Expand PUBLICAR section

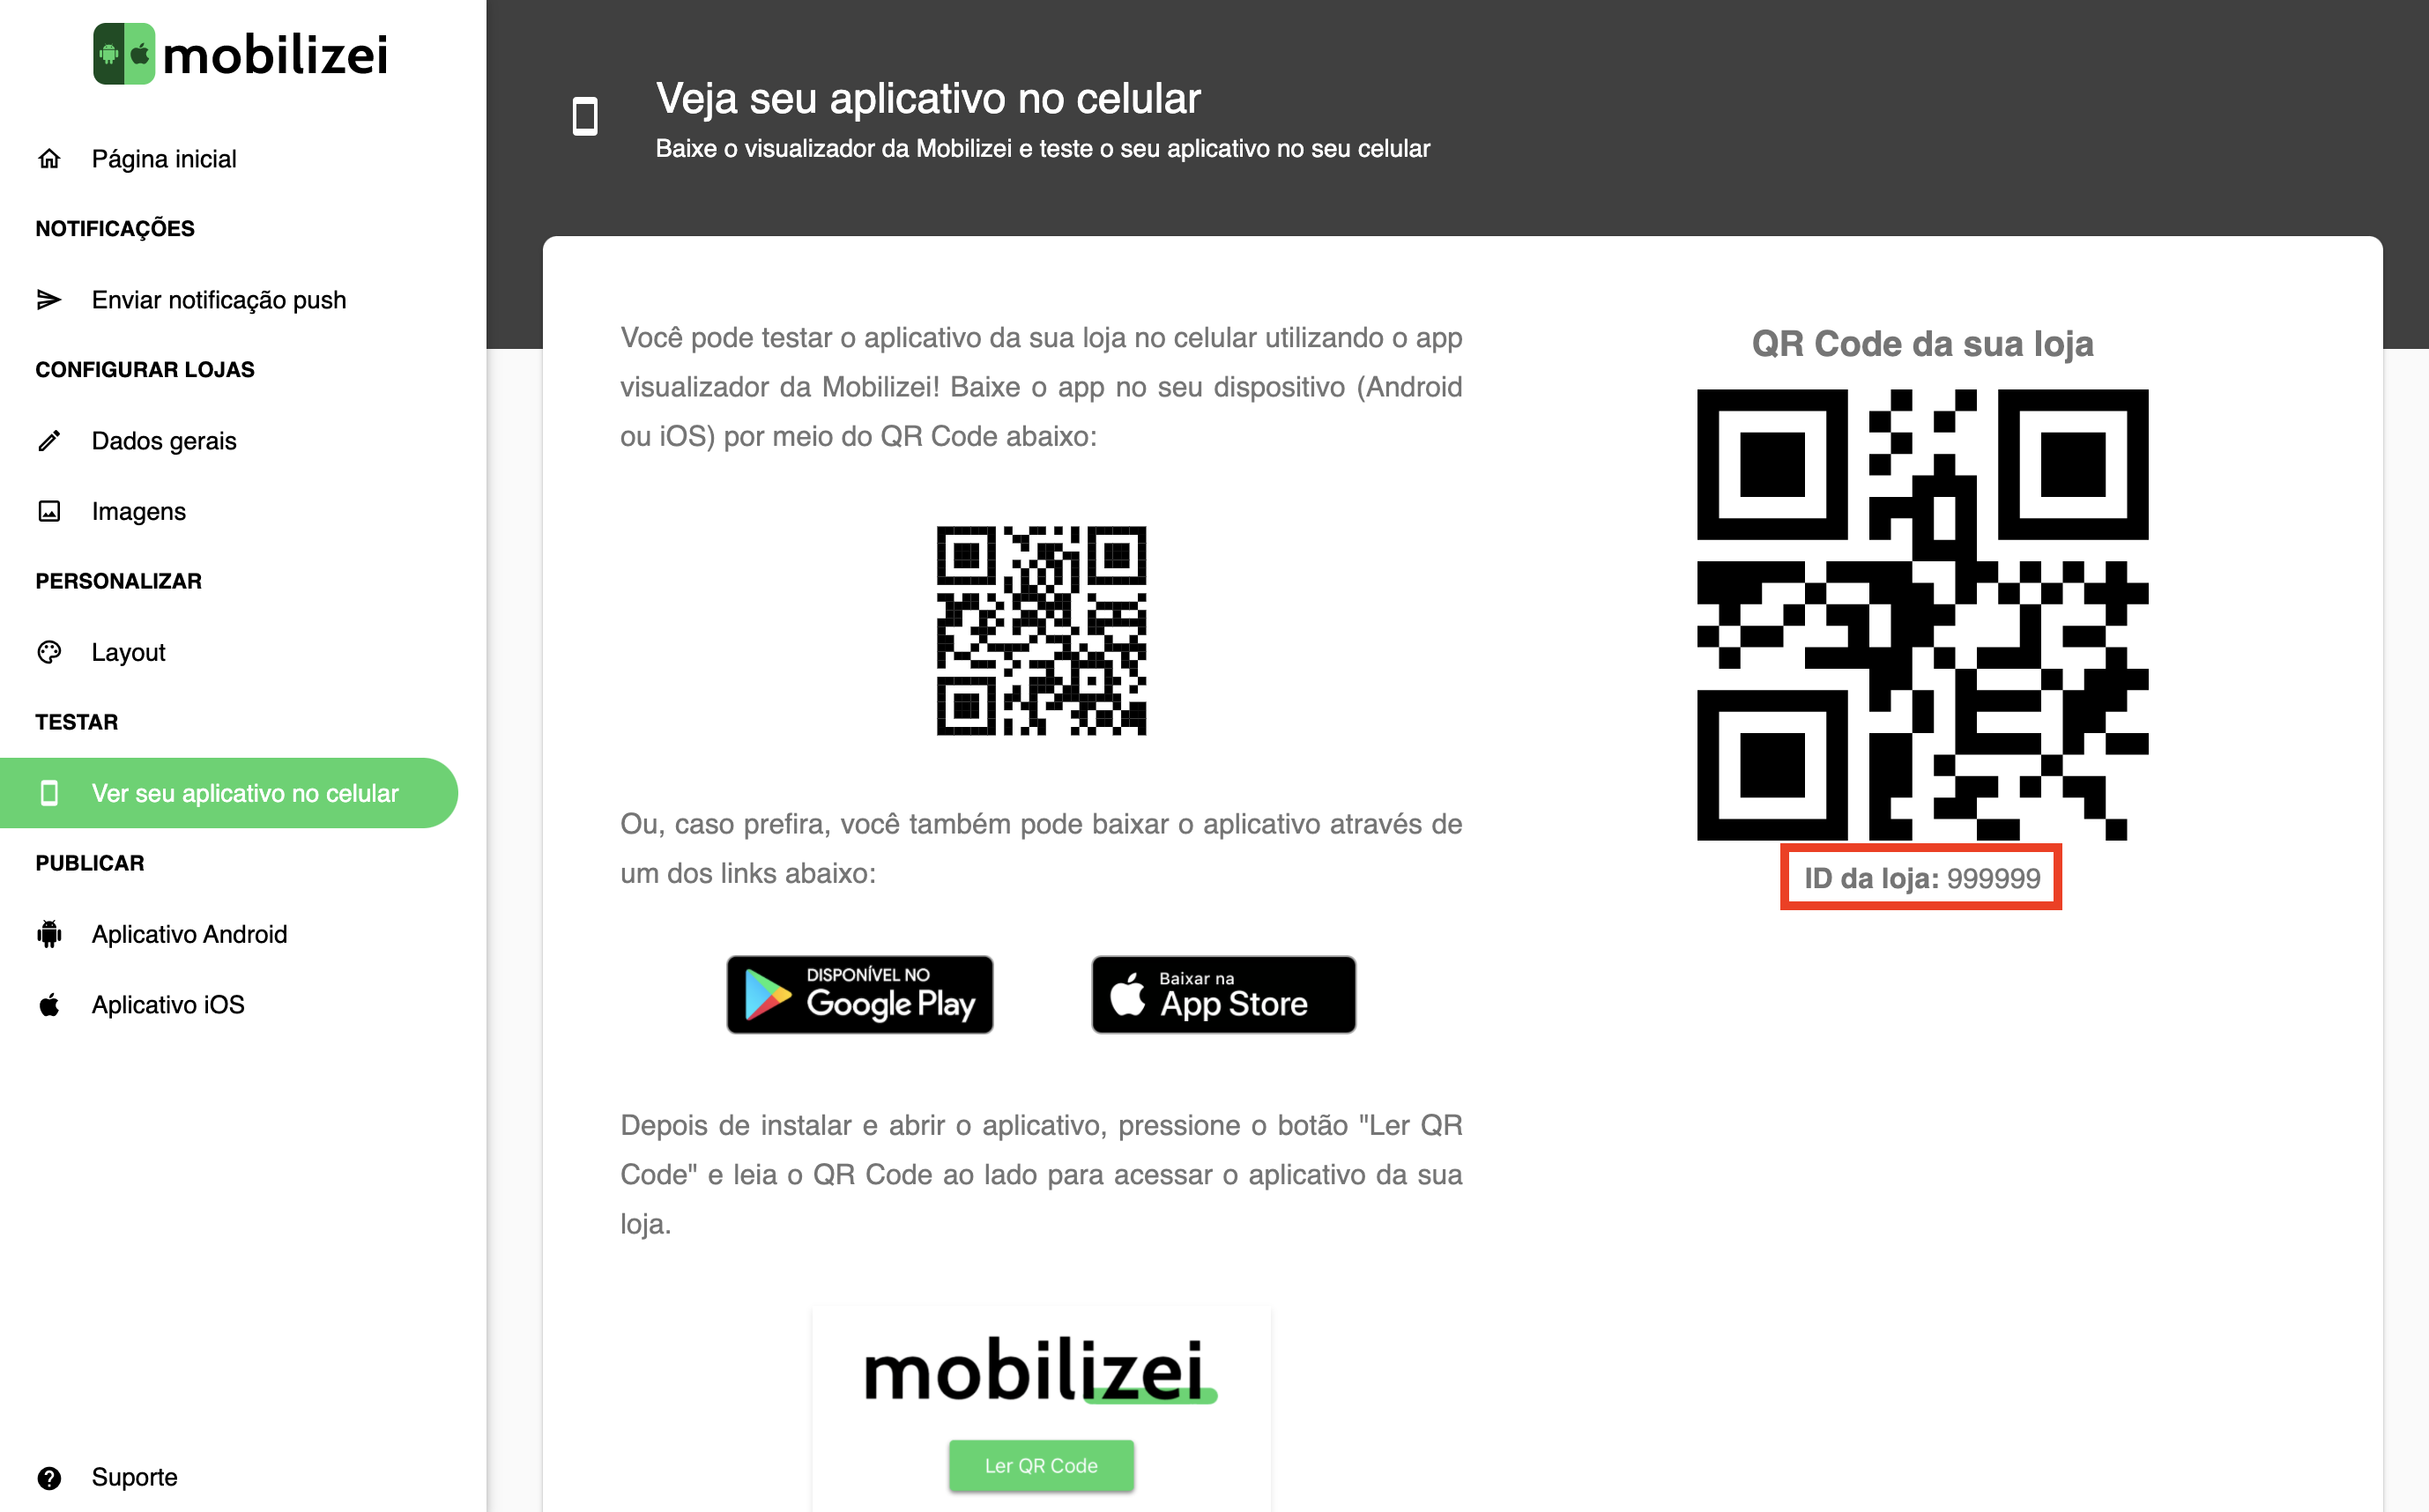pos(91,863)
